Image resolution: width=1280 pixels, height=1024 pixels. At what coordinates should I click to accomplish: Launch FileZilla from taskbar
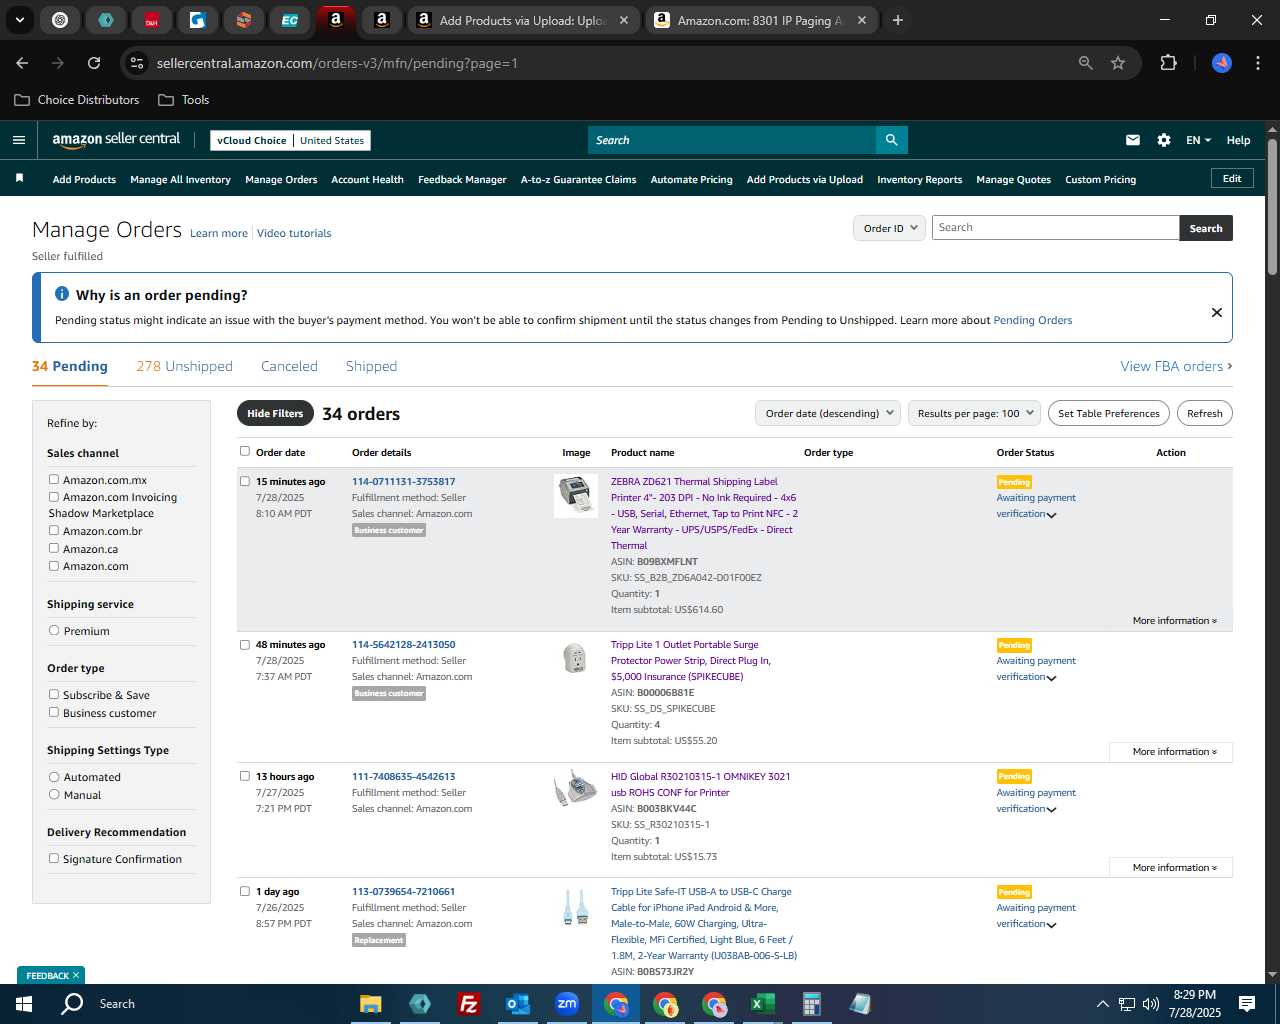tap(468, 1004)
